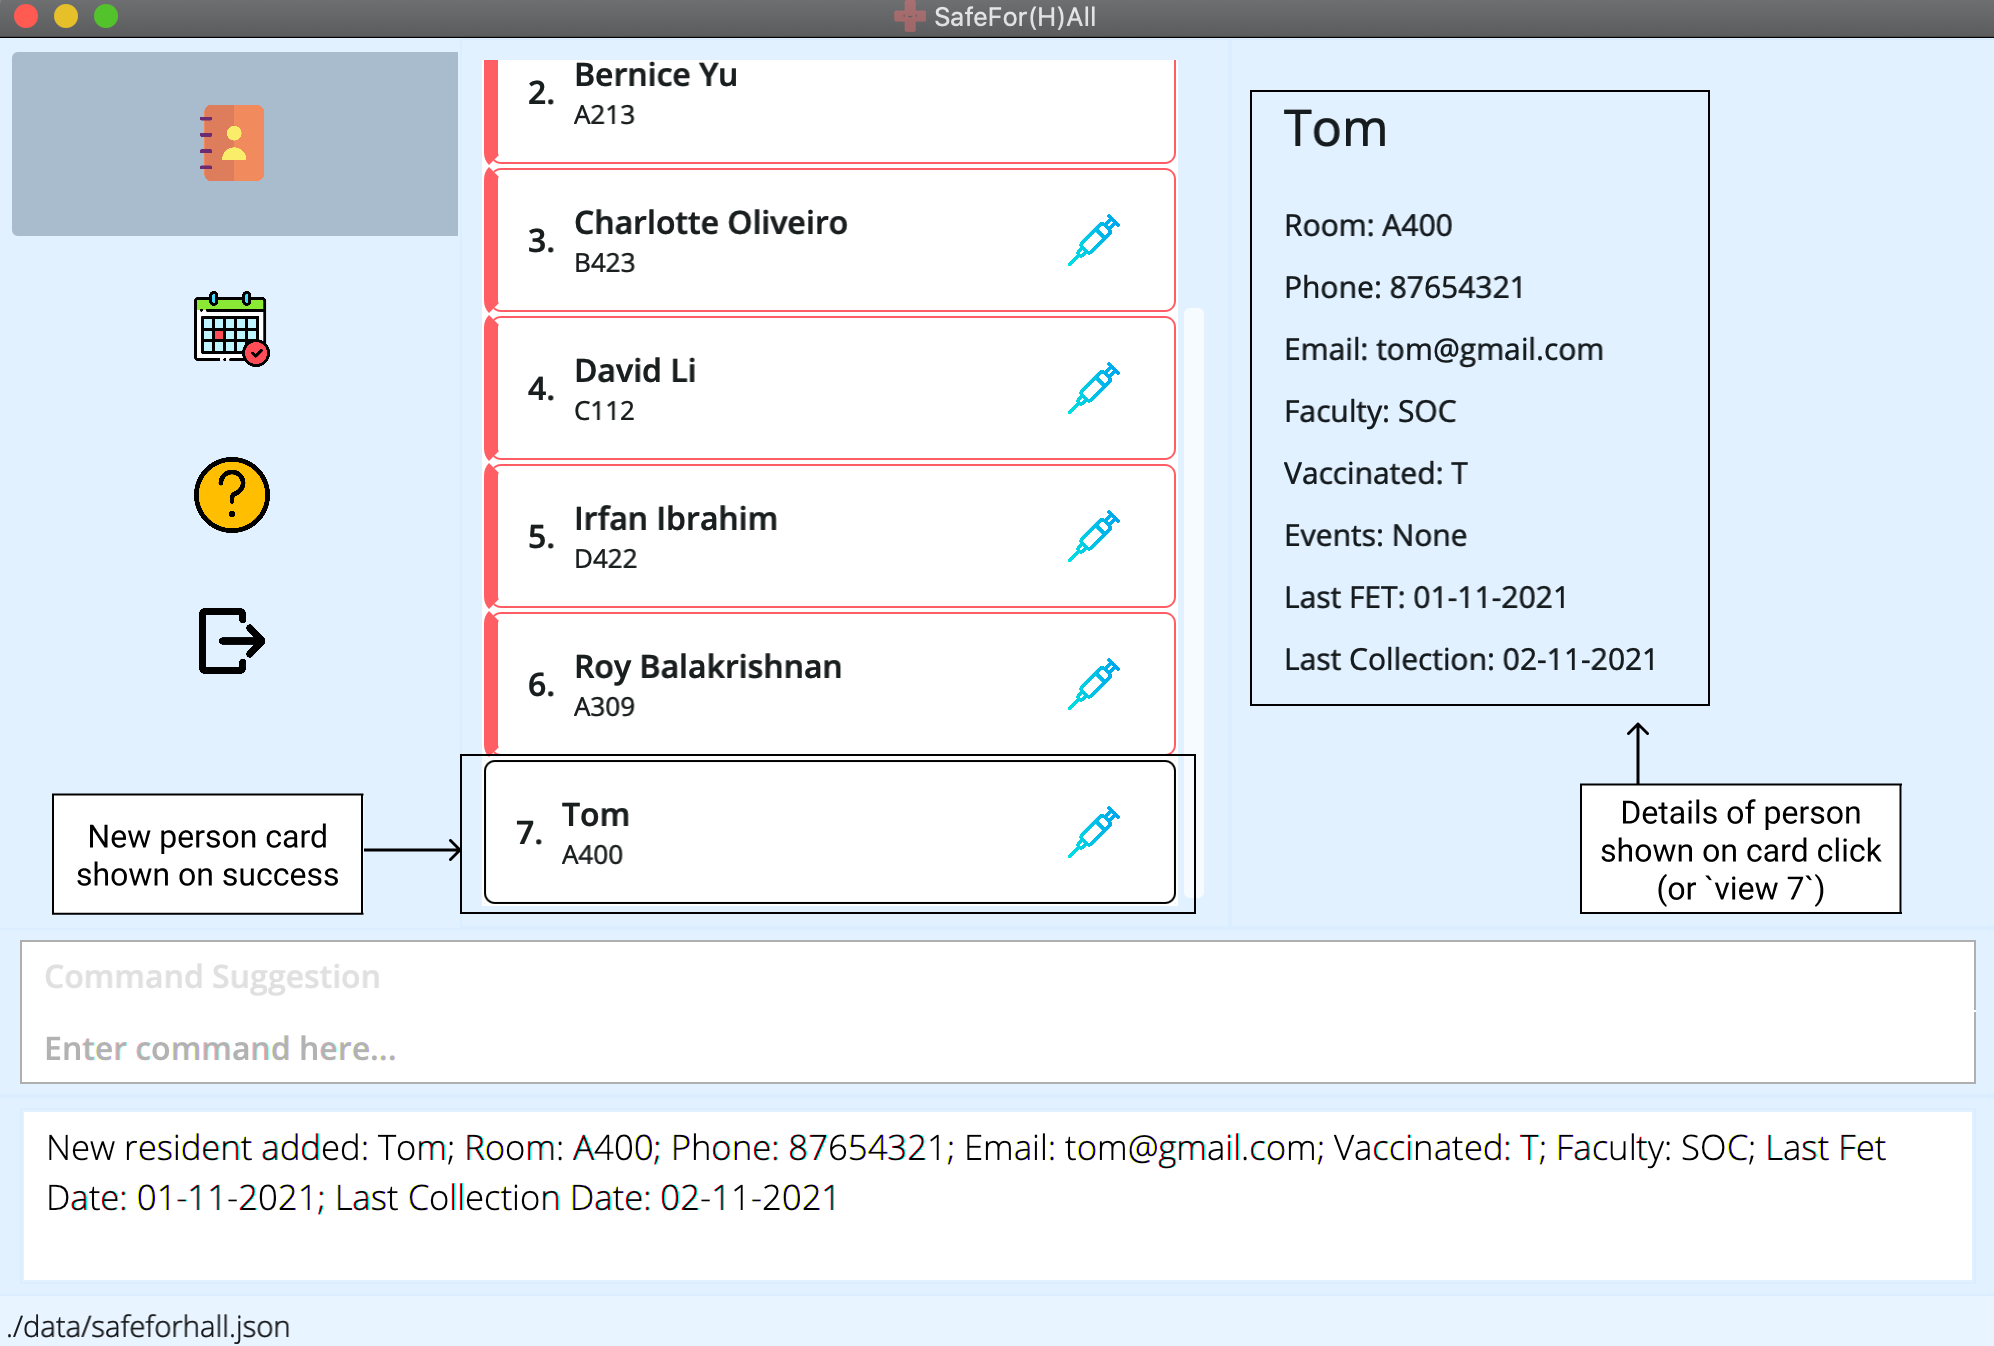This screenshot has height=1346, width=1994.
Task: Click the SafeFor(H)All window title text
Action: pos(1014,17)
